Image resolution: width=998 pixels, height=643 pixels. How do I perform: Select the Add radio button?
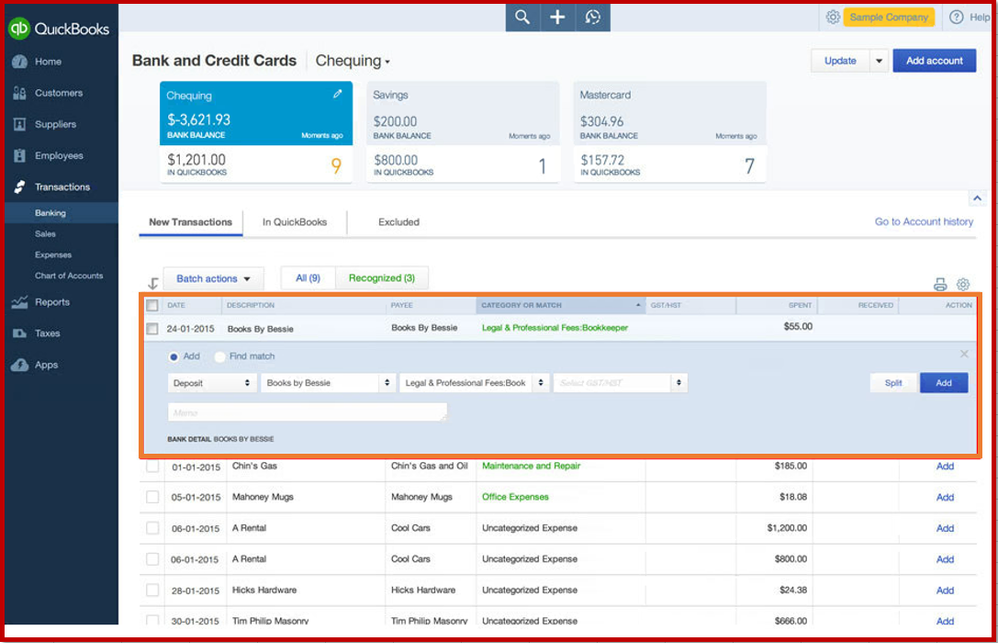[173, 357]
